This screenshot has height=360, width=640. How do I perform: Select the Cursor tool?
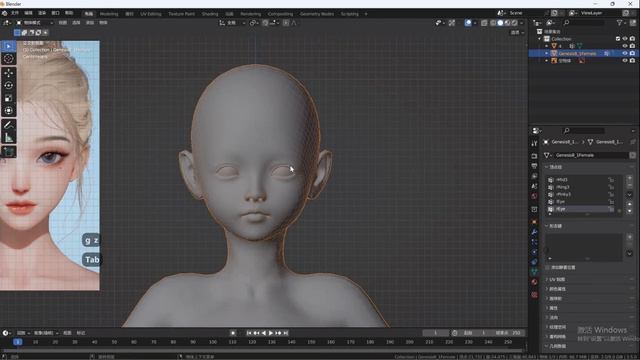(x=9, y=59)
